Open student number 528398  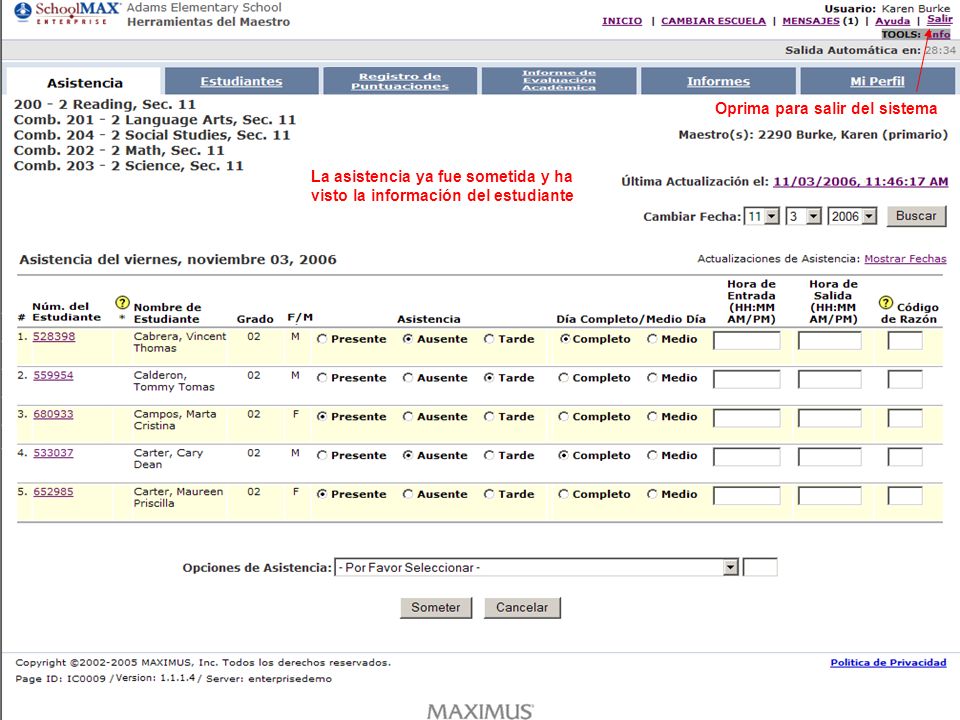coord(54,336)
